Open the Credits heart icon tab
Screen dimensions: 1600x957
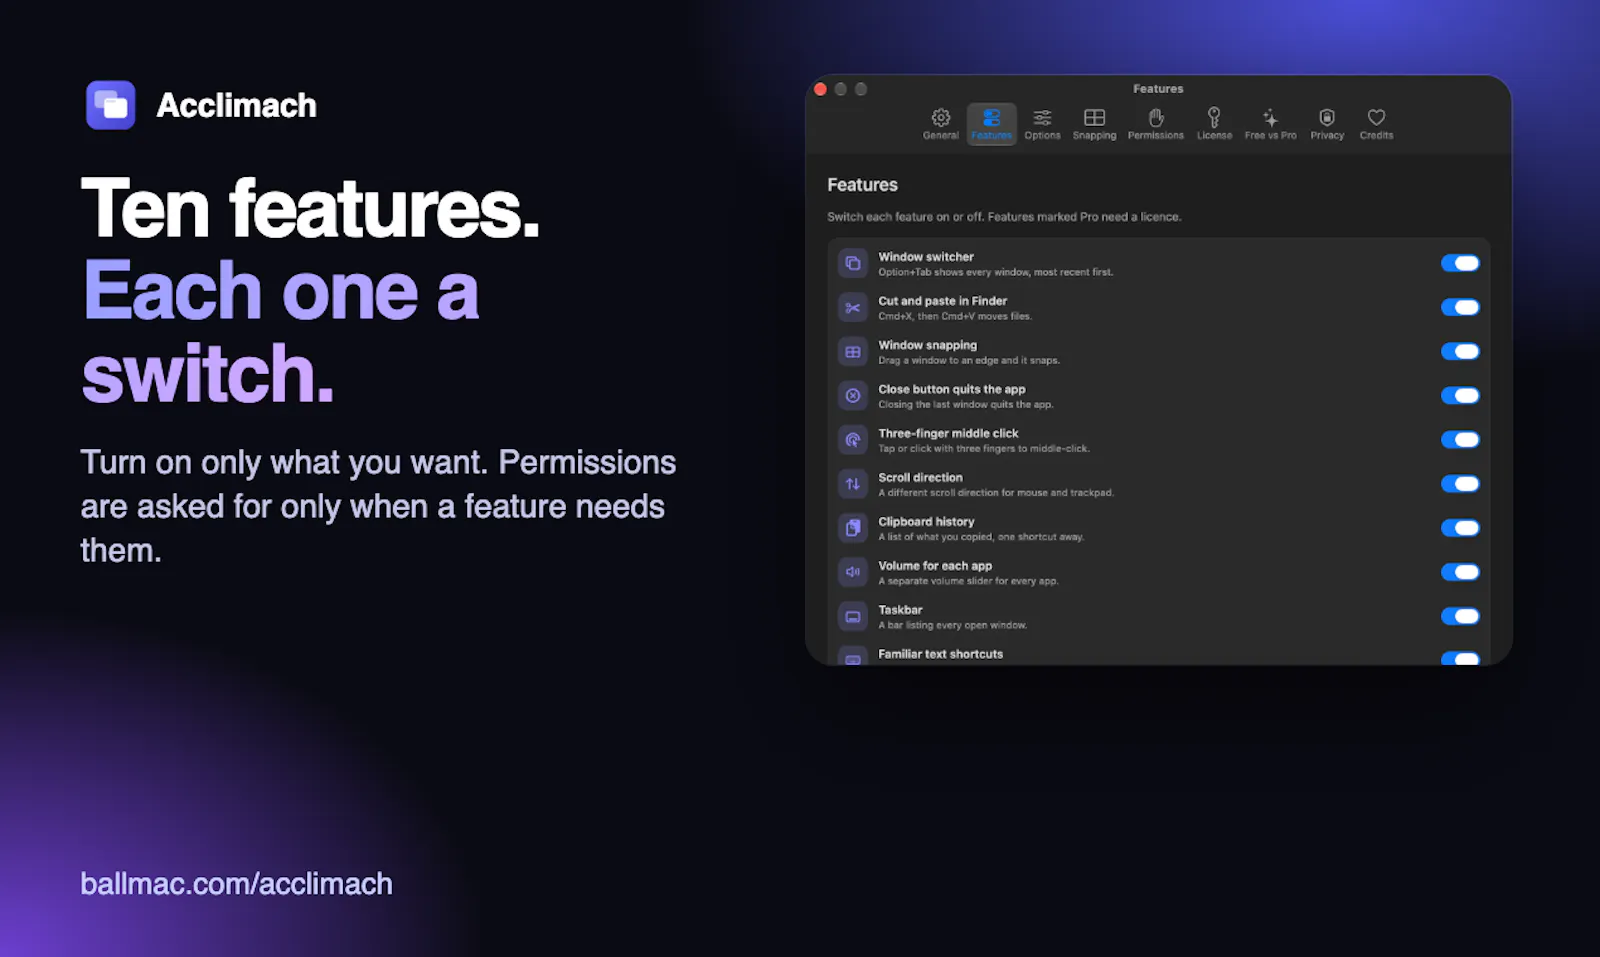pos(1376,124)
